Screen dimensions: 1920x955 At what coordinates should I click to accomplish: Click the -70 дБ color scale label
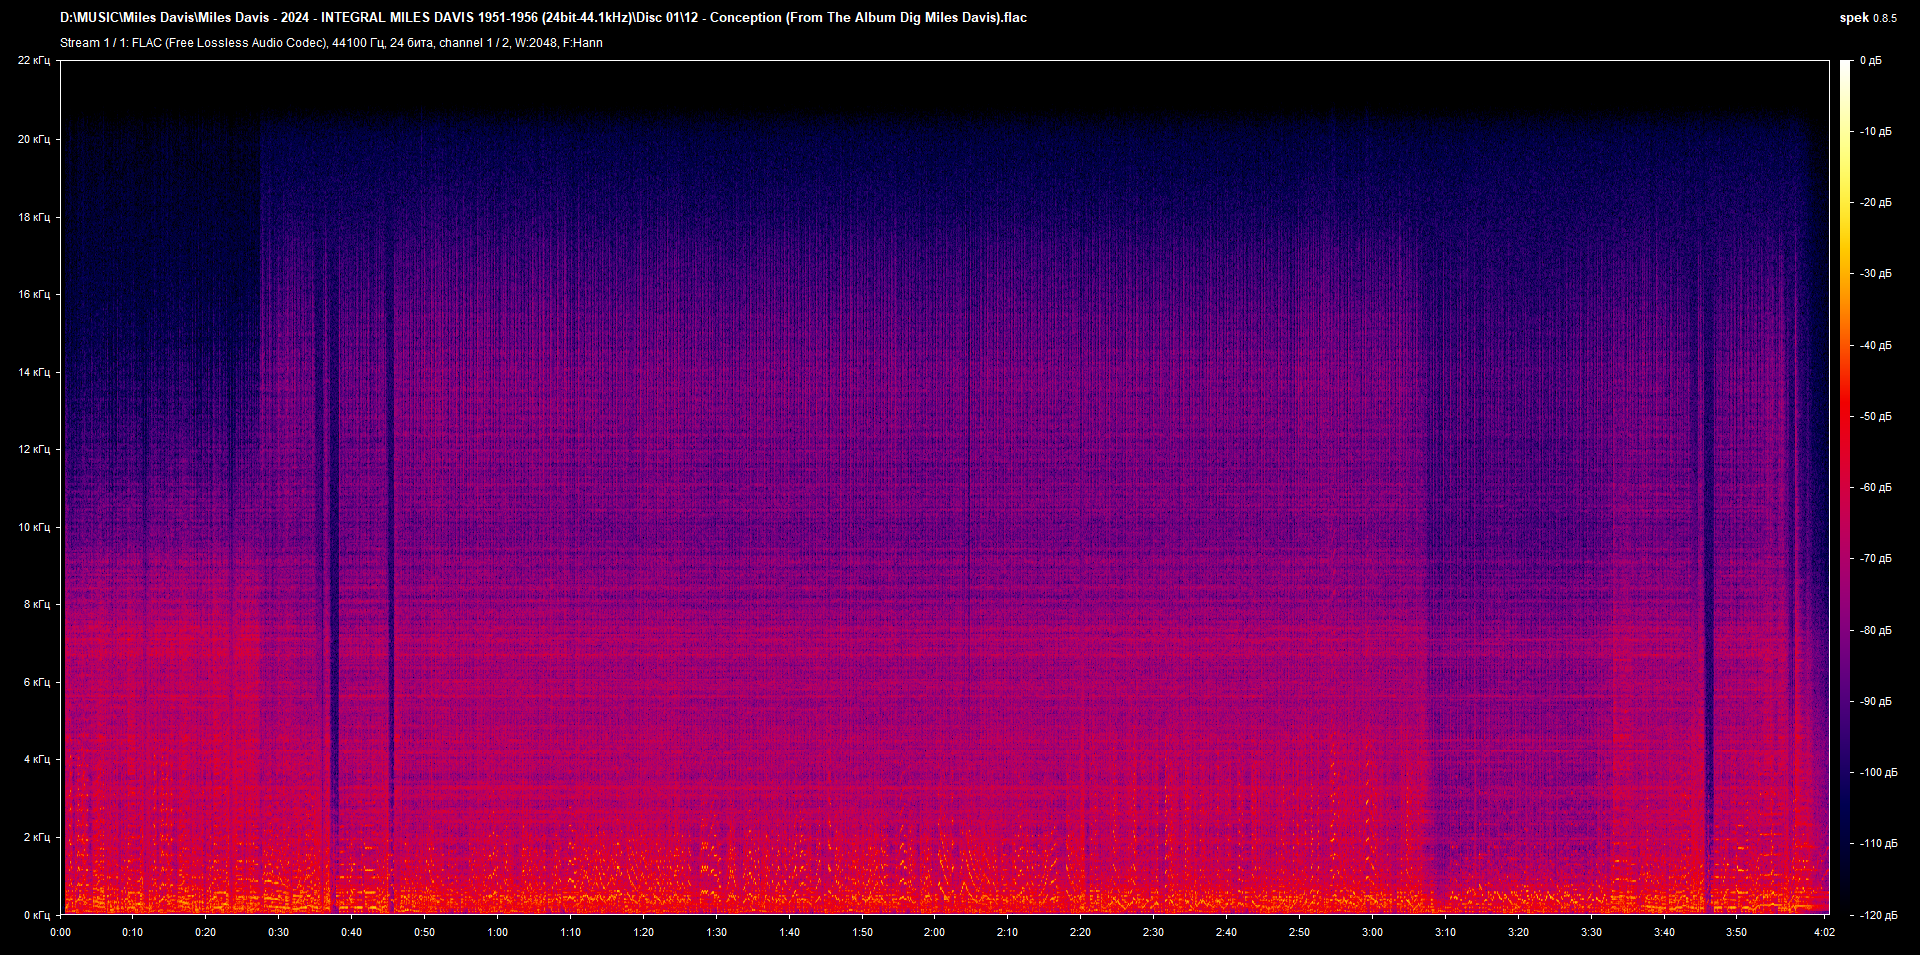1875,558
